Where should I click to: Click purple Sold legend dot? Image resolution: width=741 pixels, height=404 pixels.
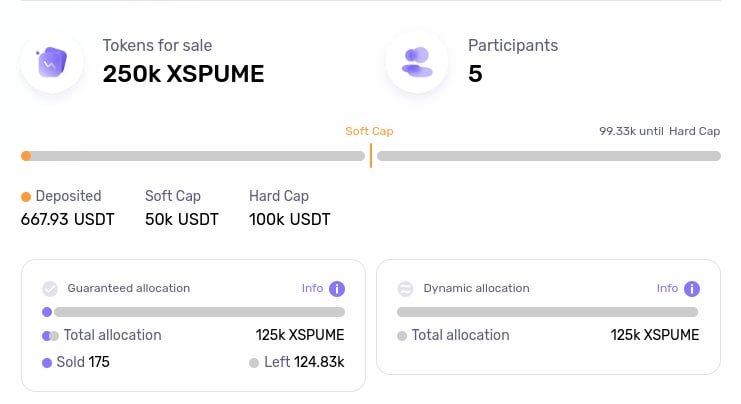[x=47, y=362]
